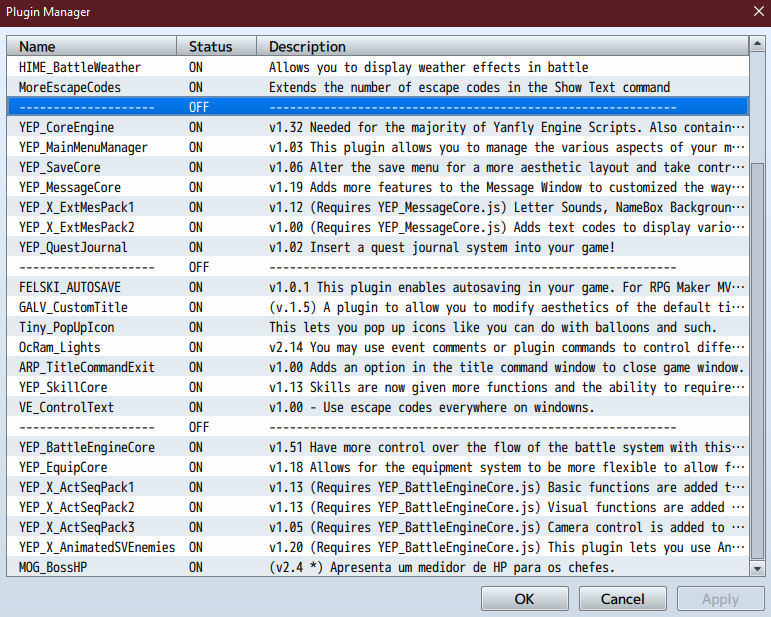Image resolution: width=771 pixels, height=617 pixels.
Task: Select the OcRam_Lights plugin
Action: (378, 347)
